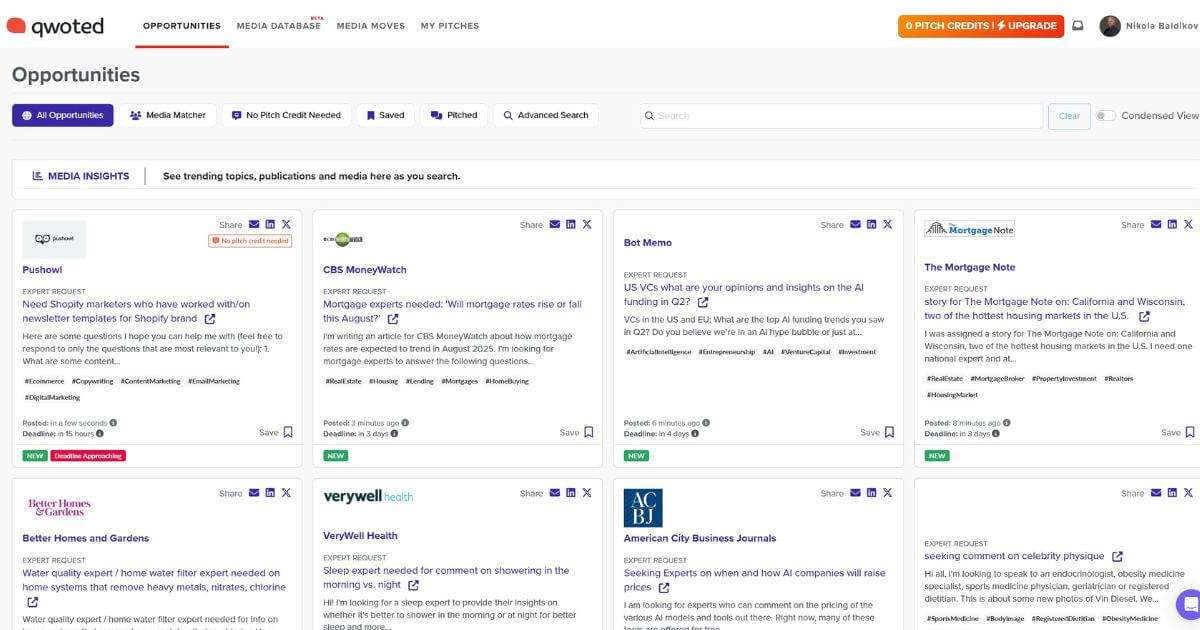This screenshot has height=630, width=1200.
Task: Open the profile menu for Nikola Baldikov
Action: tap(1110, 25)
